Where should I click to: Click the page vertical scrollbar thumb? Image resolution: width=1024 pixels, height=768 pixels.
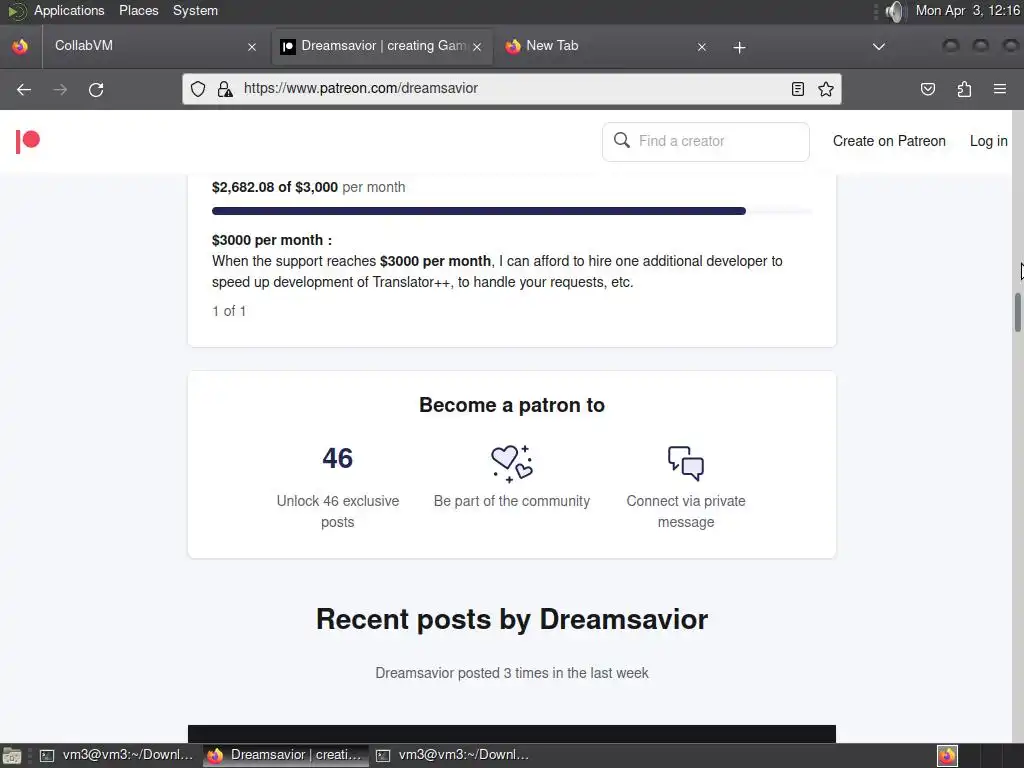pos(1017,313)
